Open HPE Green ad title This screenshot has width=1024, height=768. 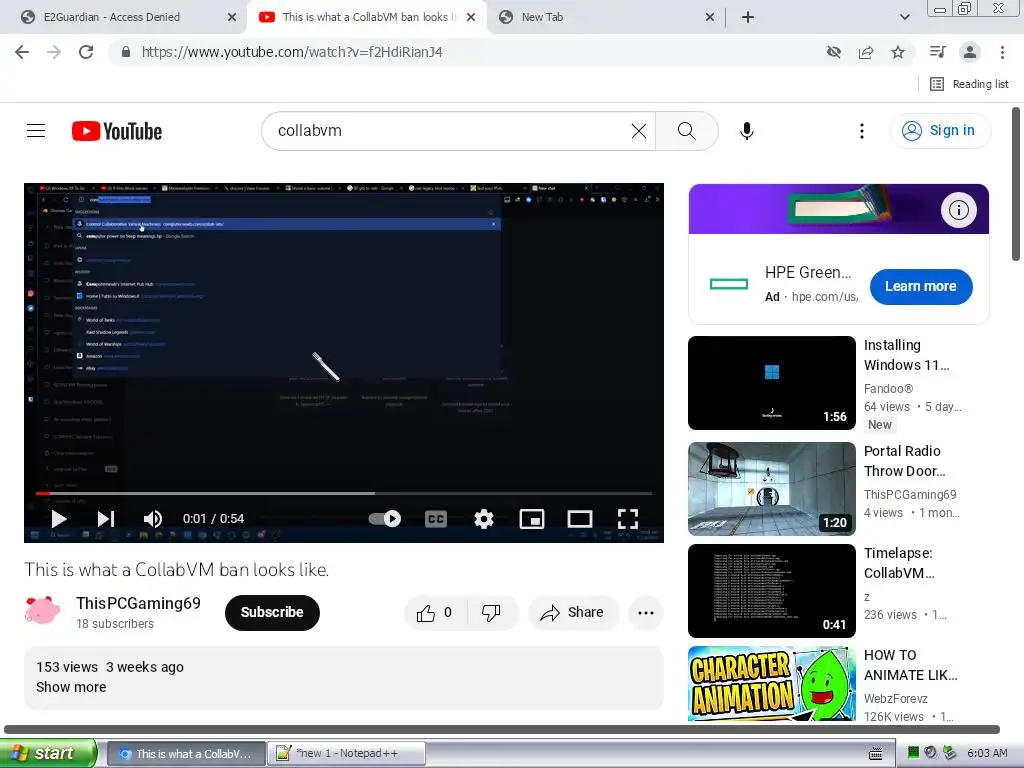coord(808,272)
